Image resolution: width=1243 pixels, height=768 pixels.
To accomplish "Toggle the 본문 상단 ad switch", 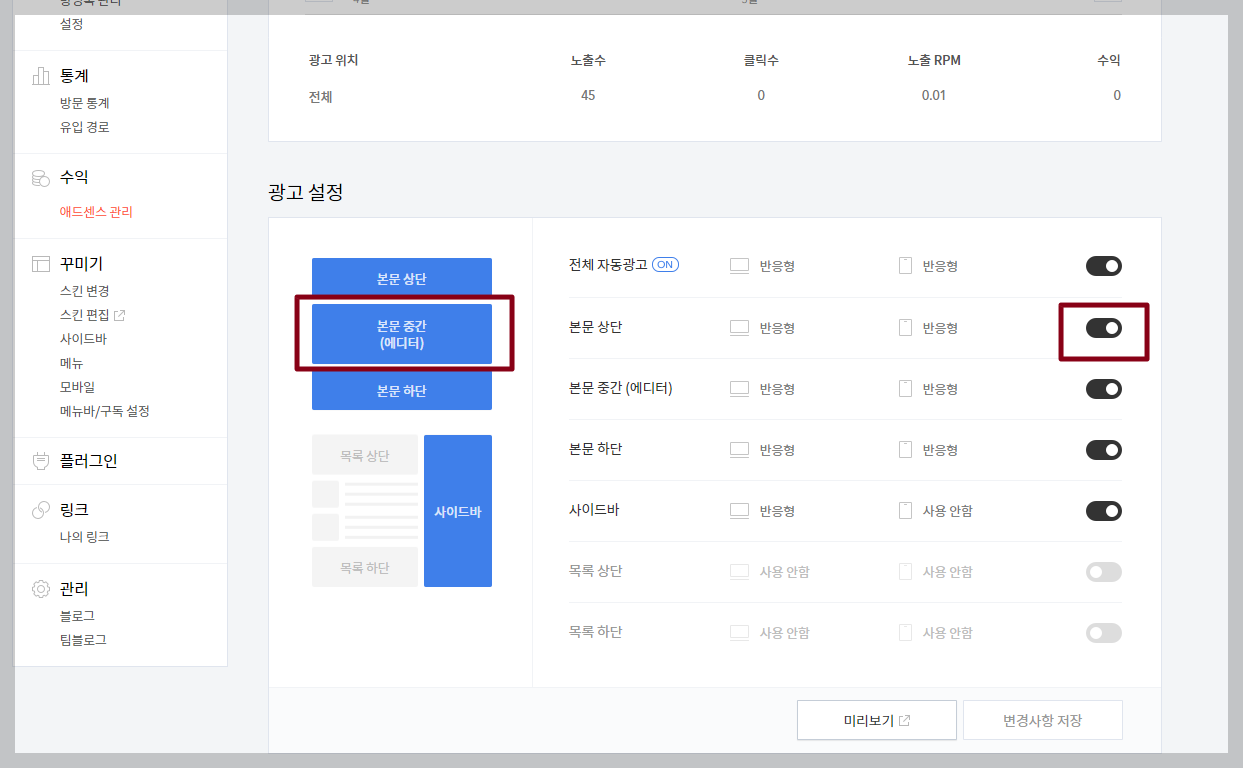I will [x=1104, y=327].
